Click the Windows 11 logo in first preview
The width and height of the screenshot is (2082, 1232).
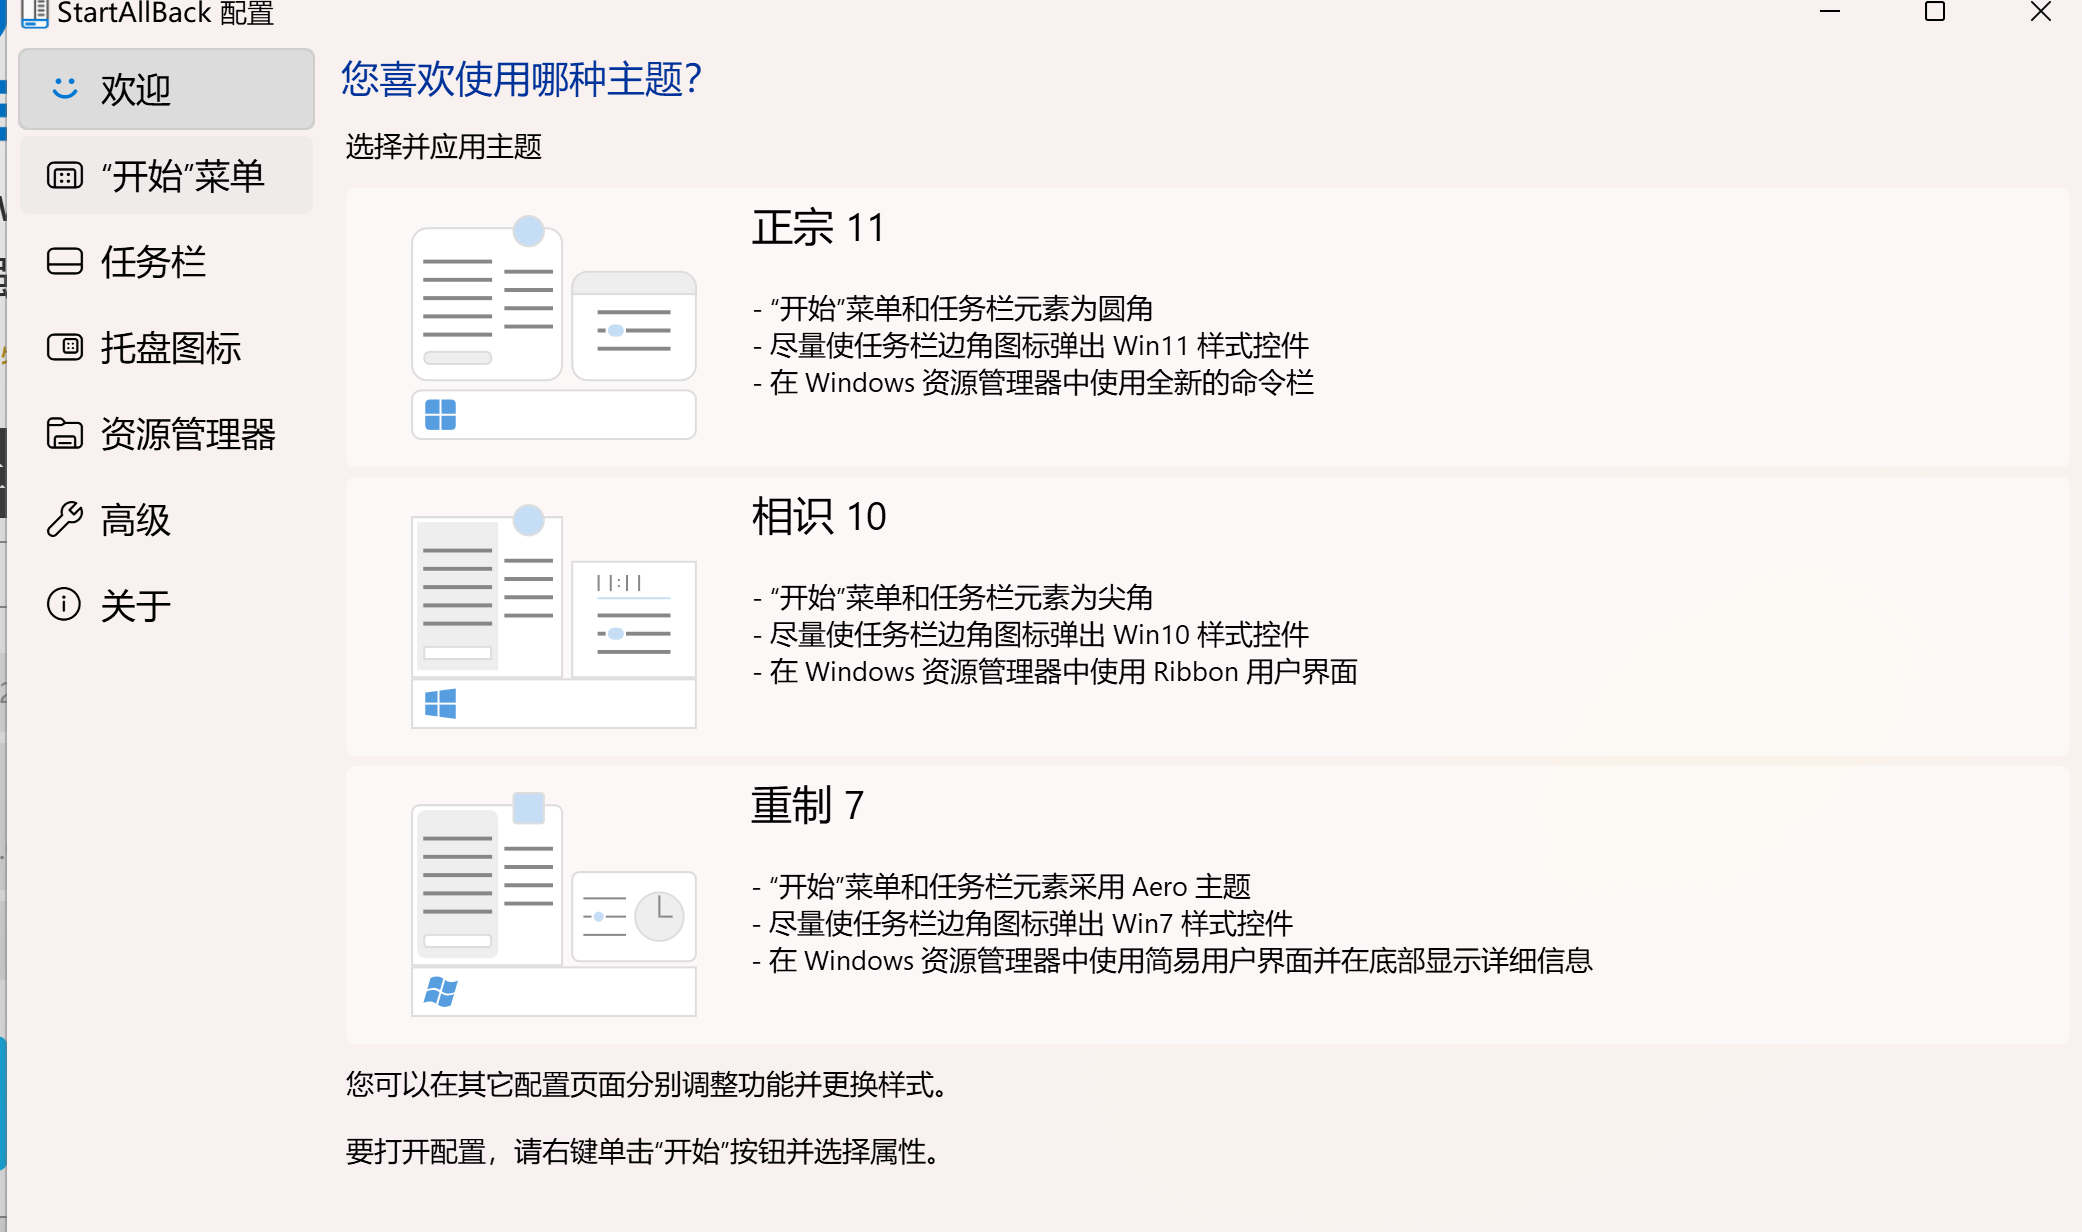point(441,414)
